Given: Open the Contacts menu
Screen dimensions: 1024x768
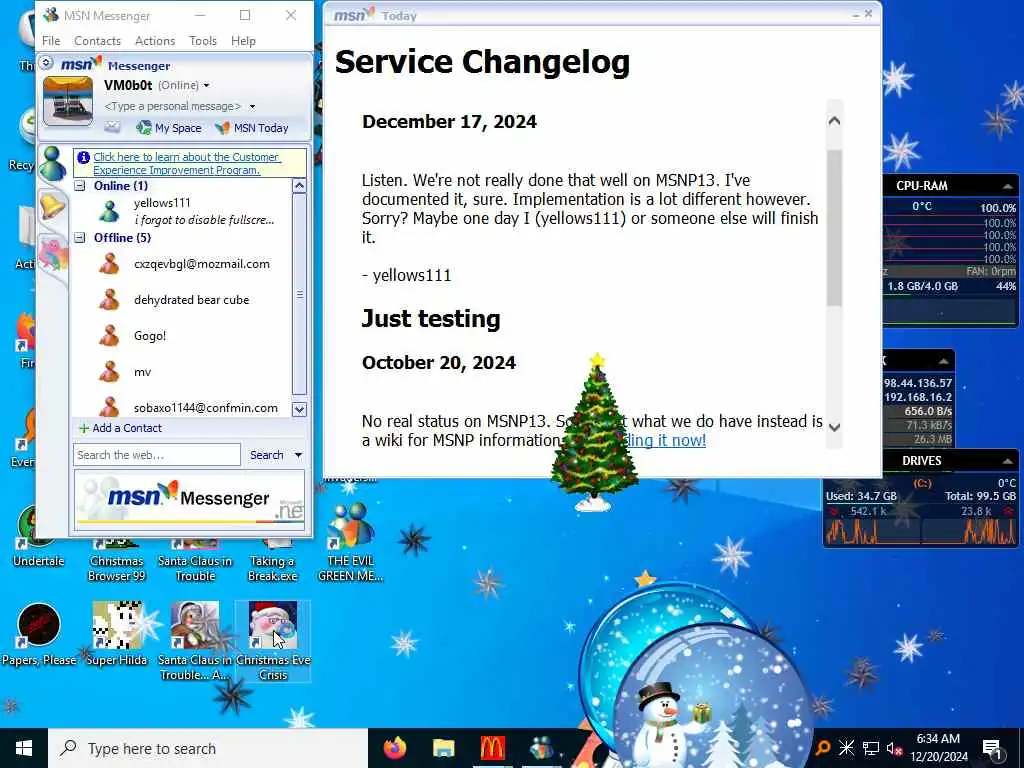Looking at the screenshot, I should click(97, 40).
